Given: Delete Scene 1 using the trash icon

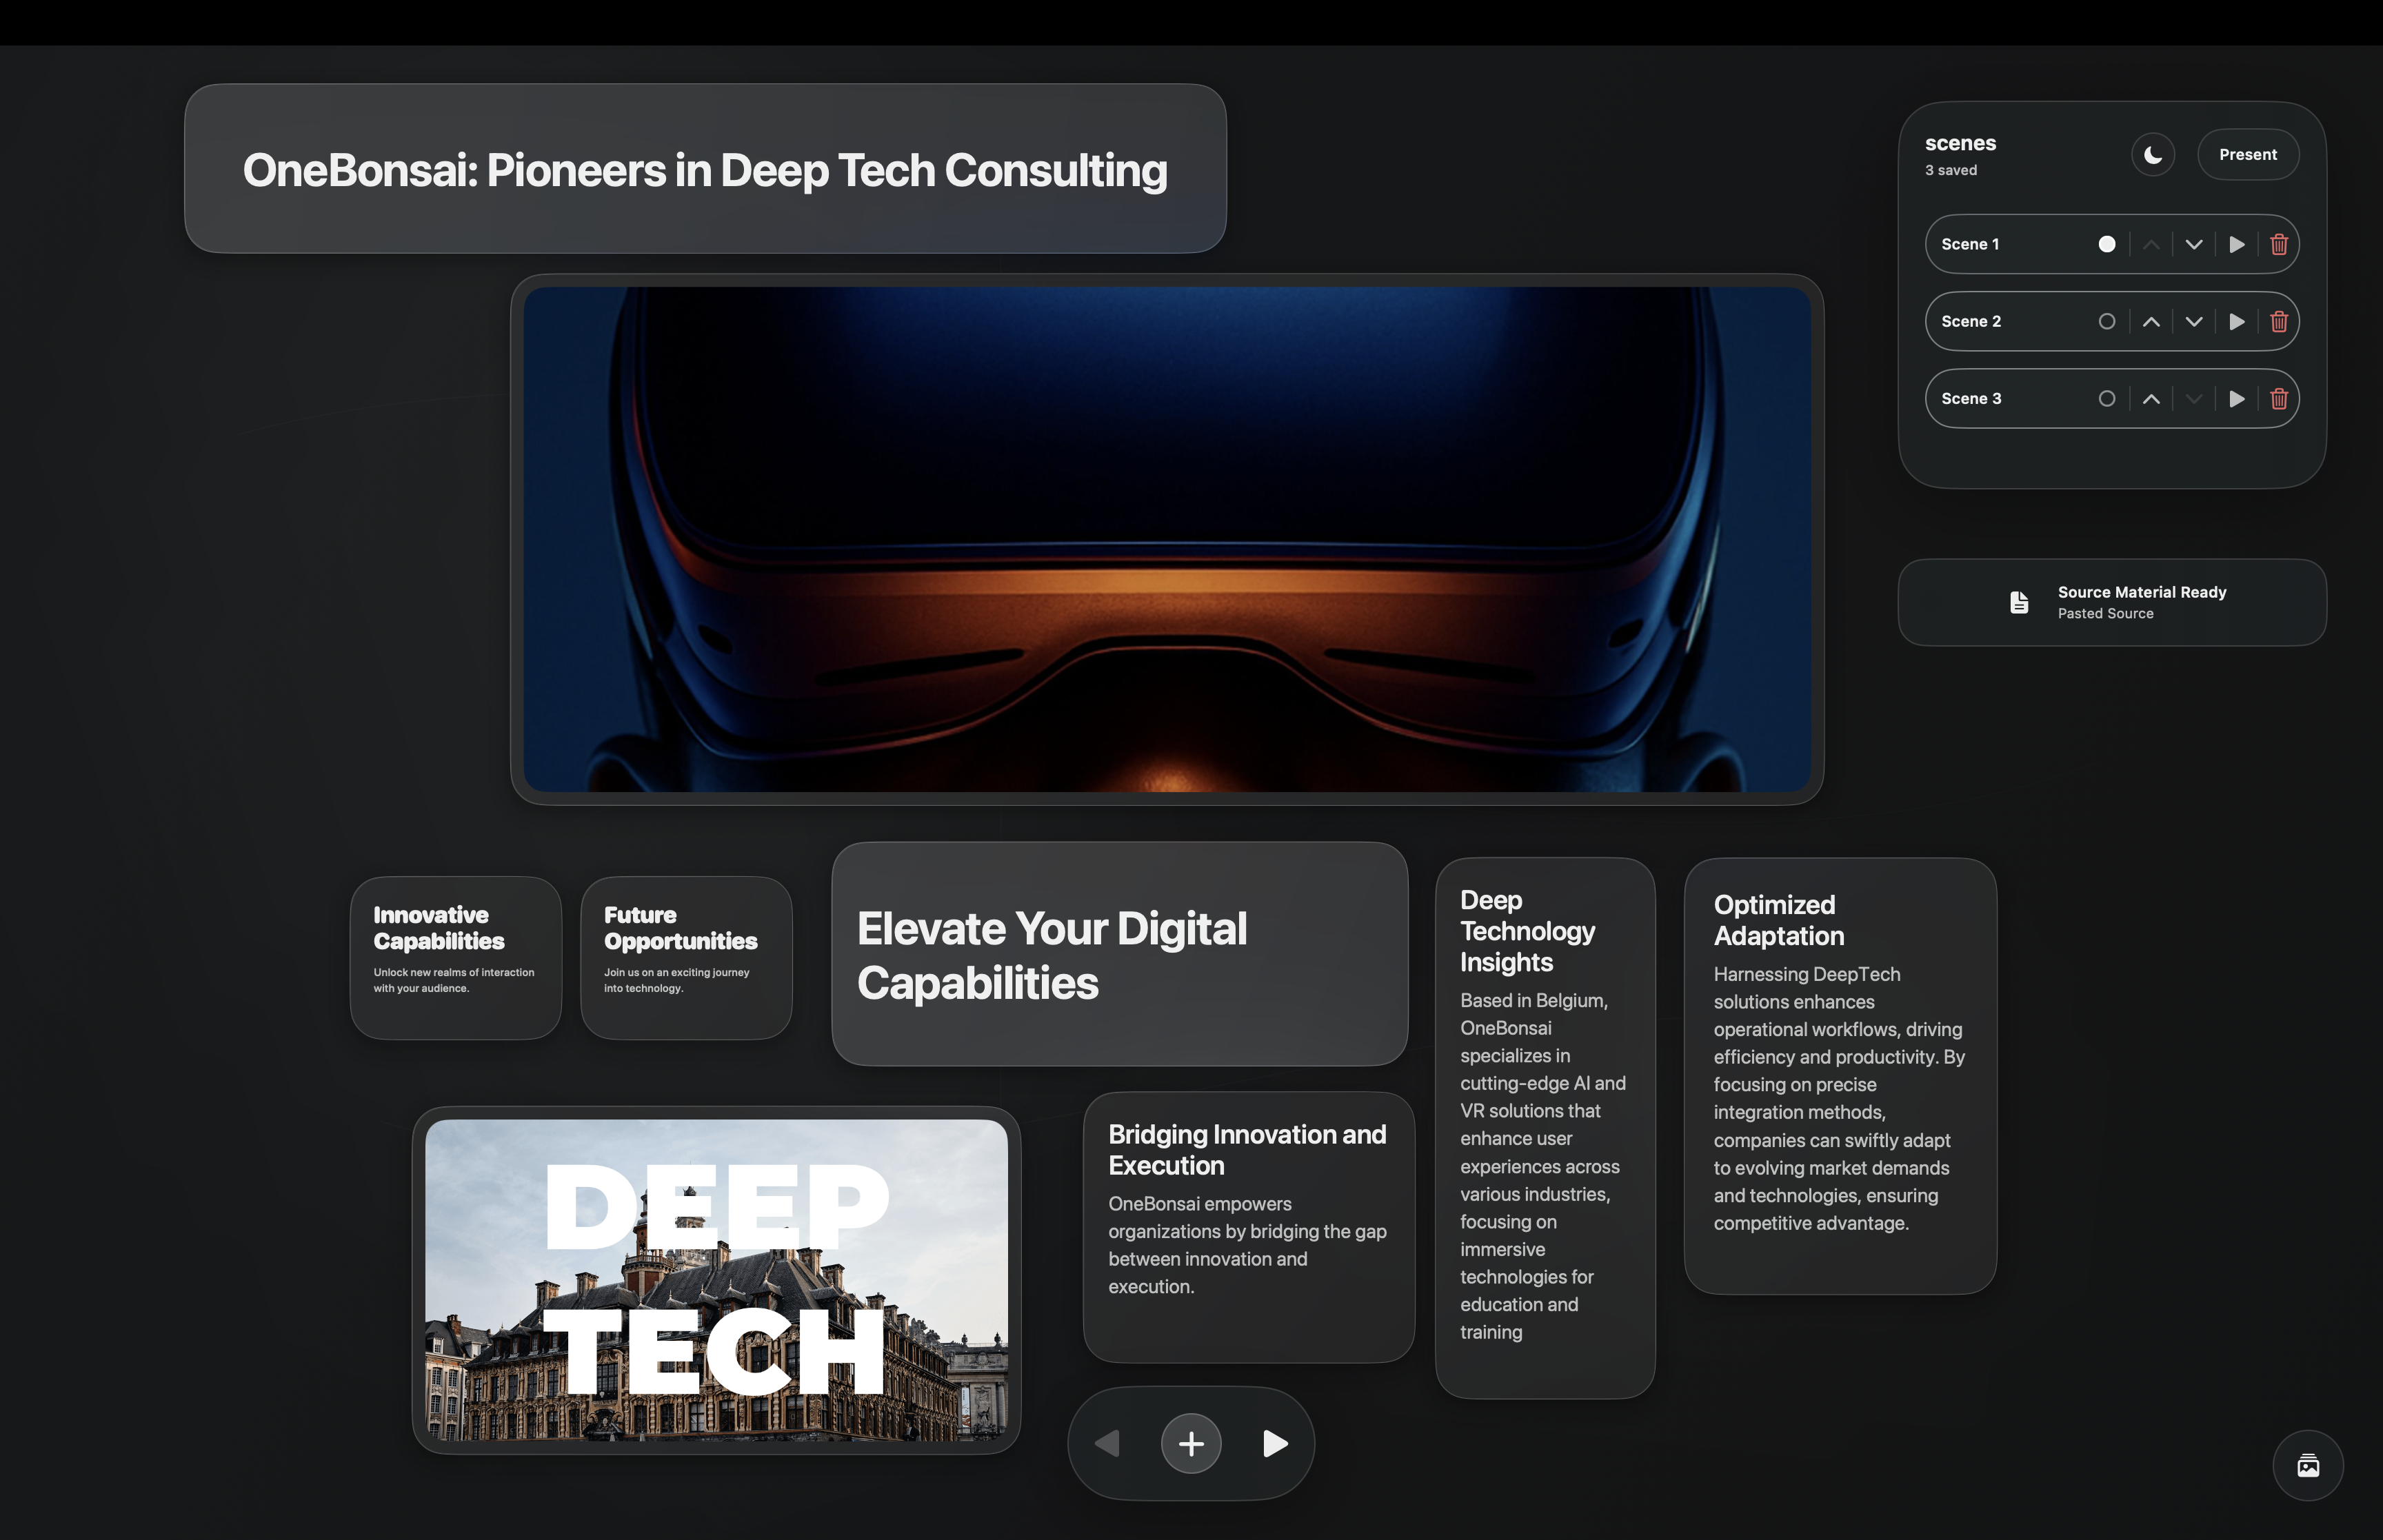Looking at the screenshot, I should 2279,243.
